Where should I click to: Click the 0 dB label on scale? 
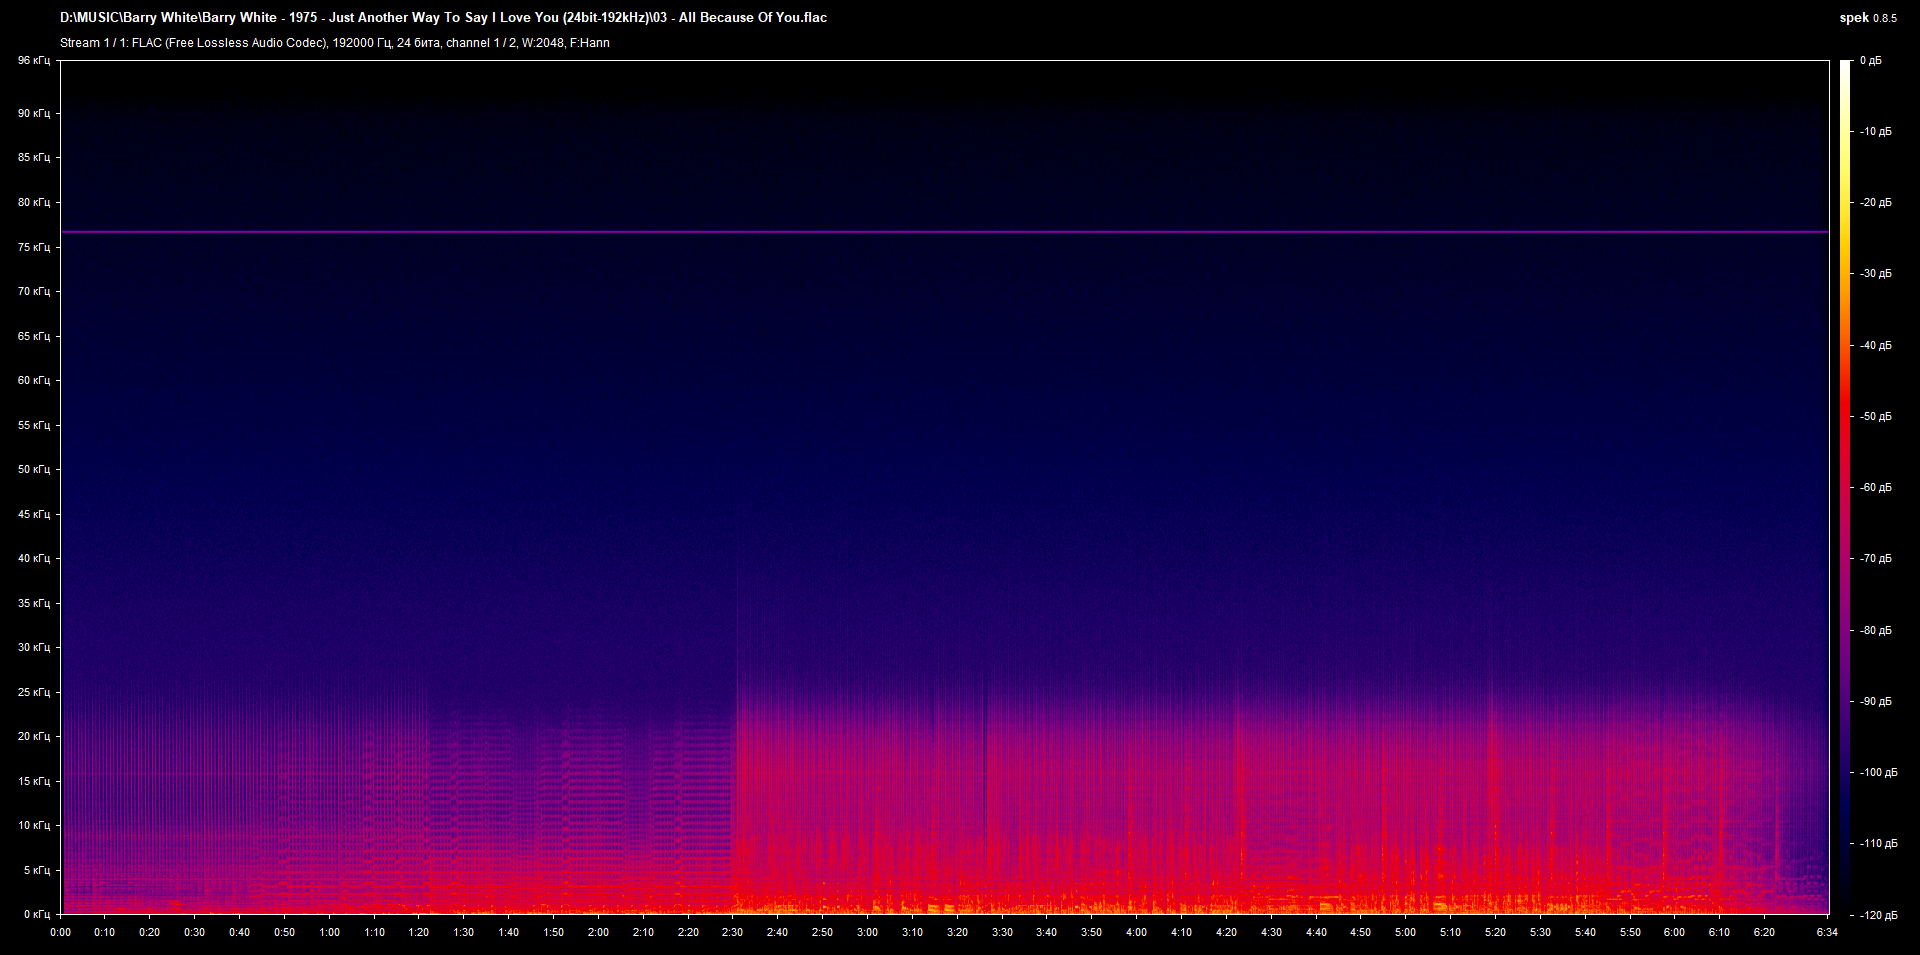coord(1870,61)
